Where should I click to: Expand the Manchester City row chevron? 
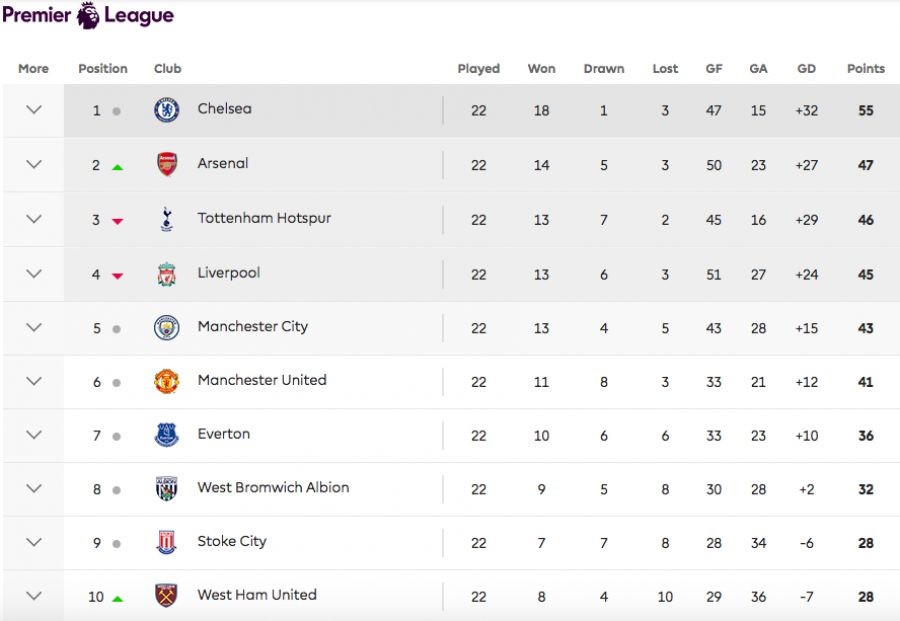(34, 328)
